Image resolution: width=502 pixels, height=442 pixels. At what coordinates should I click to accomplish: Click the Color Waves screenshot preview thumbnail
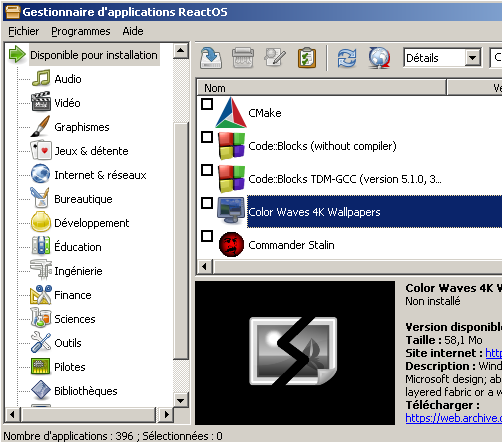295,353
